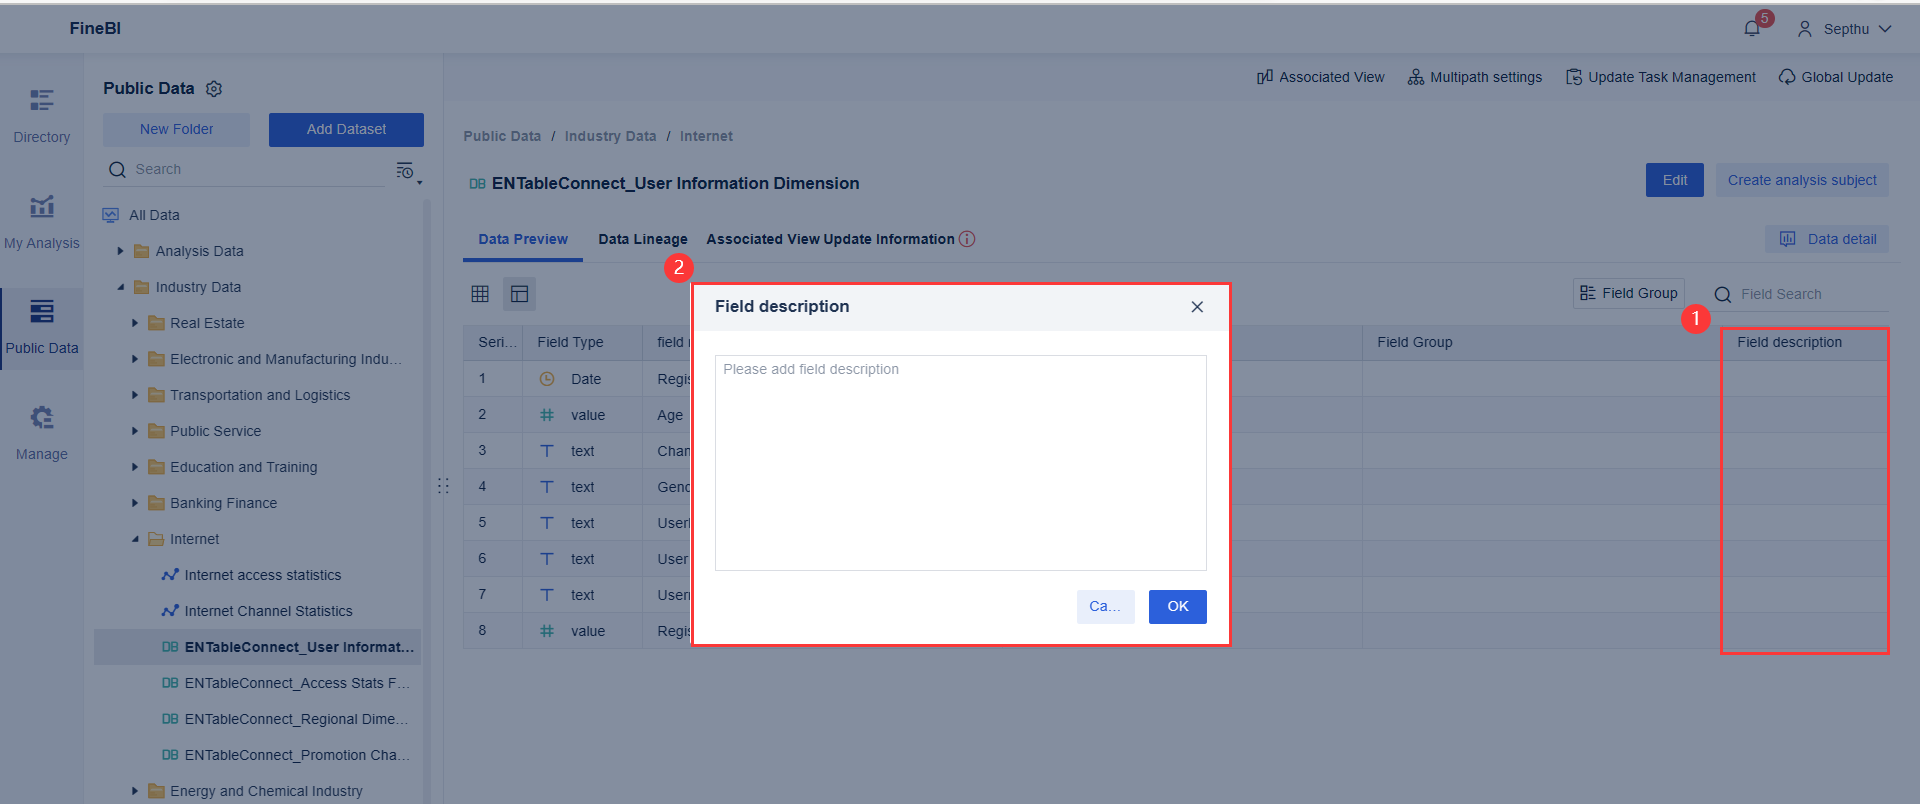Click the info icon beside Associated View Update Information
Viewport: 1920px width, 804px height.
pos(967,239)
